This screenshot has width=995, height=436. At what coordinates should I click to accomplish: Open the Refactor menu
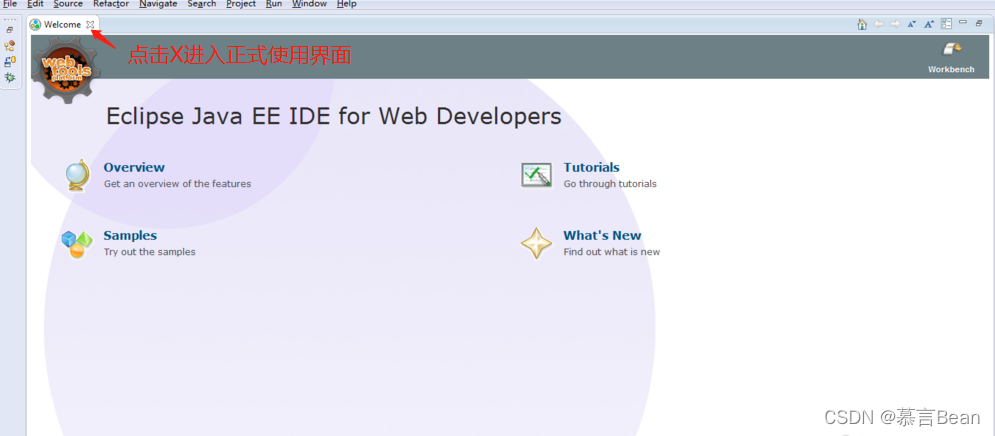[111, 4]
